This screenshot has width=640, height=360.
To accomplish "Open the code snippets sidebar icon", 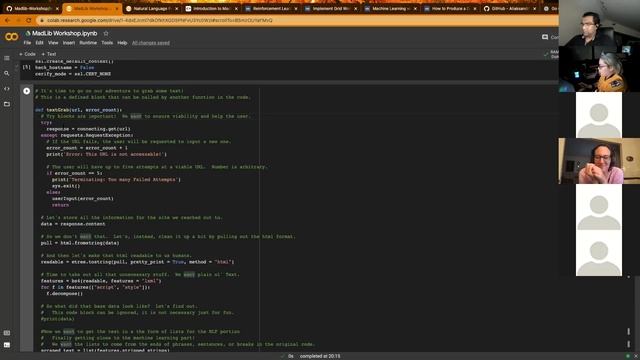I will (x=7, y=89).
